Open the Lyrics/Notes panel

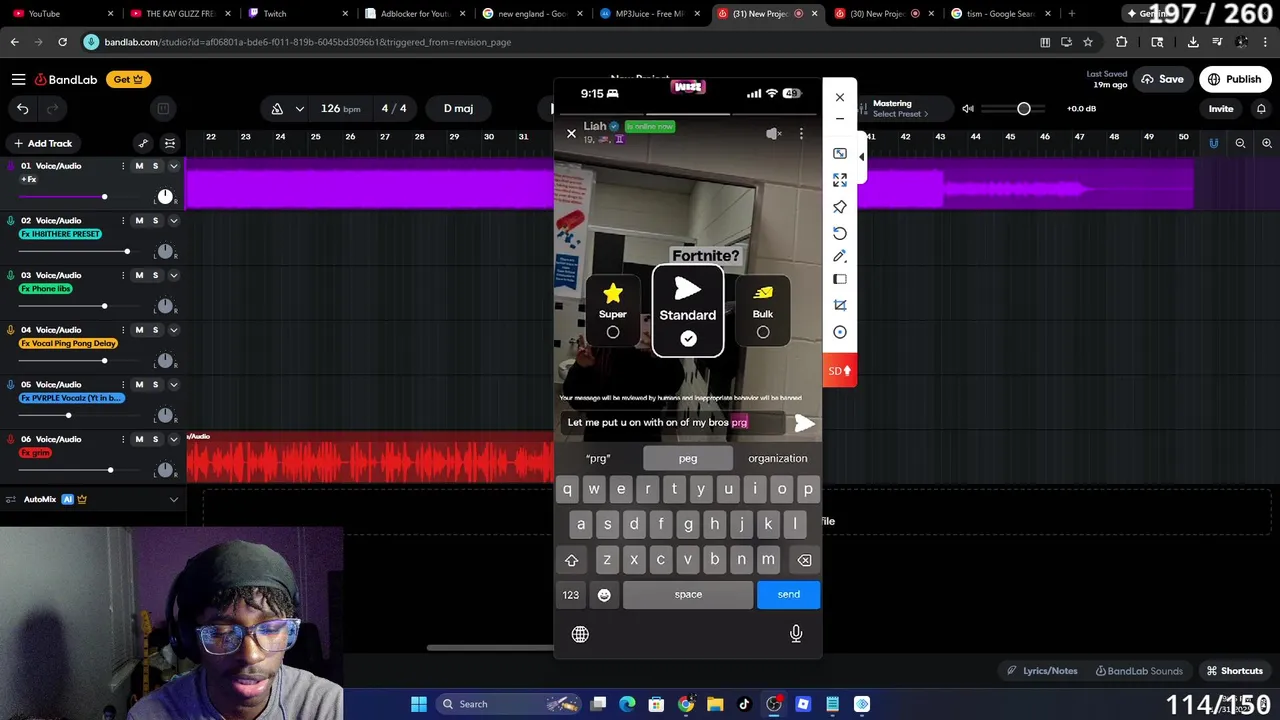tap(1041, 671)
